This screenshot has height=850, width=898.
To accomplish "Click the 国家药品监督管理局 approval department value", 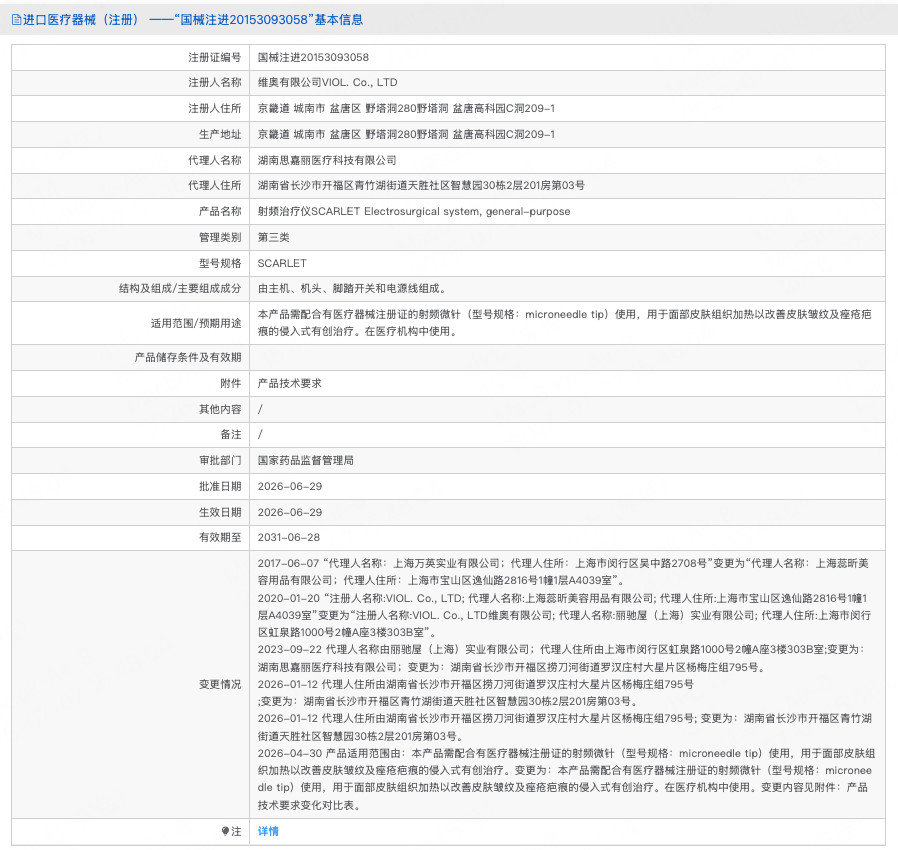I will click(306, 461).
